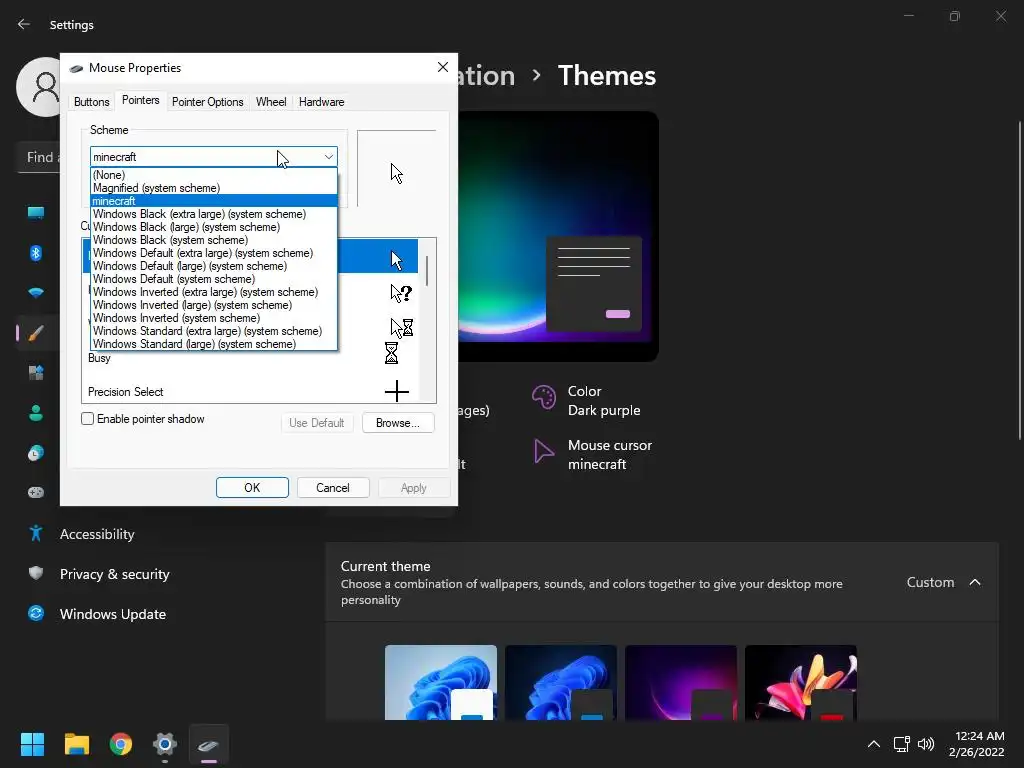This screenshot has height=768, width=1024.
Task: Open Privacy & security in sidebar
Action: pos(114,574)
